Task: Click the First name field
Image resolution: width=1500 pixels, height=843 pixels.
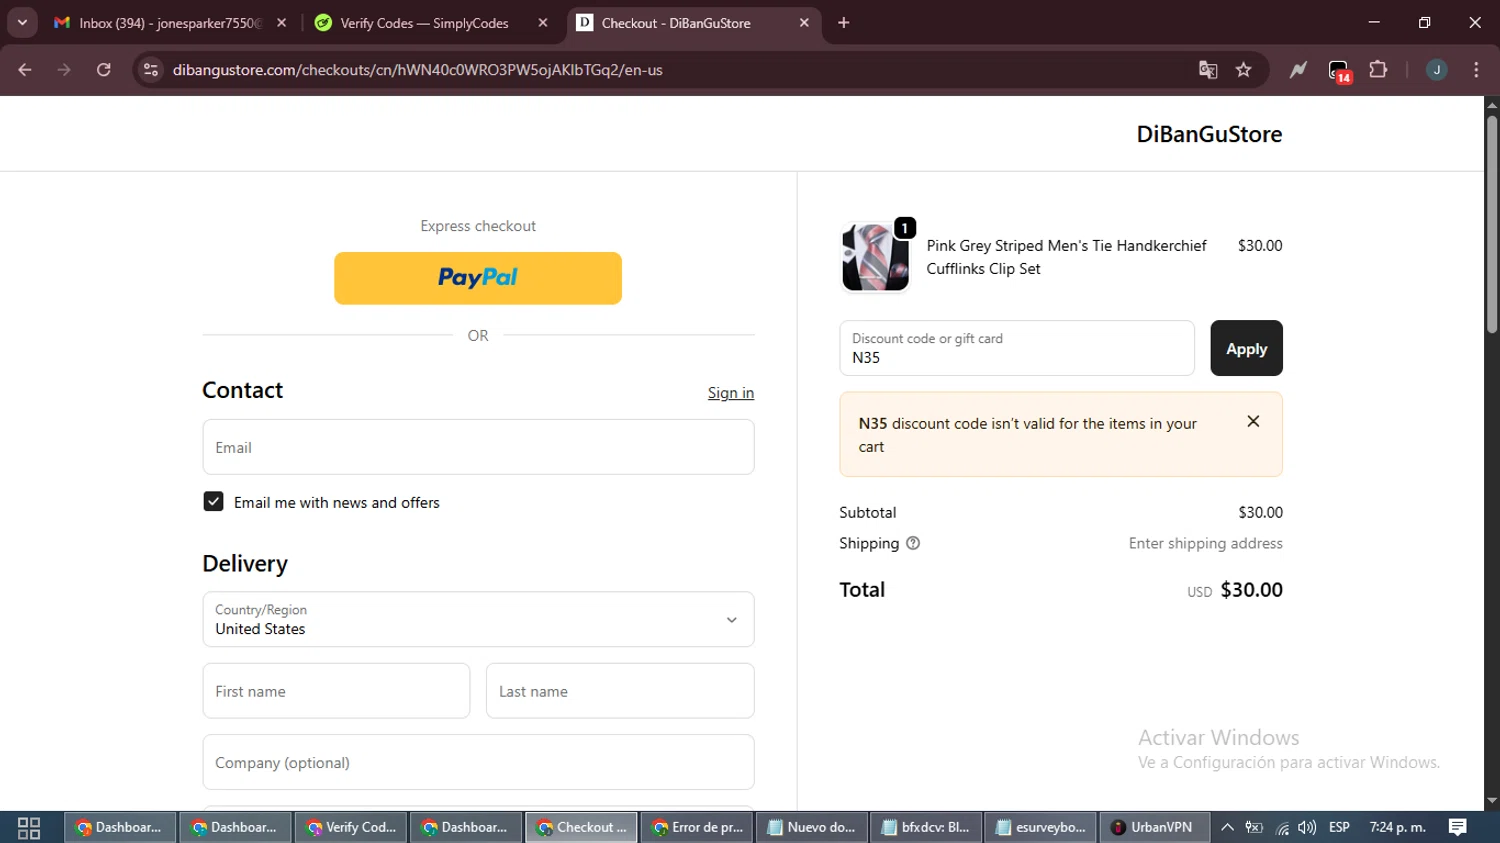Action: pos(336,691)
